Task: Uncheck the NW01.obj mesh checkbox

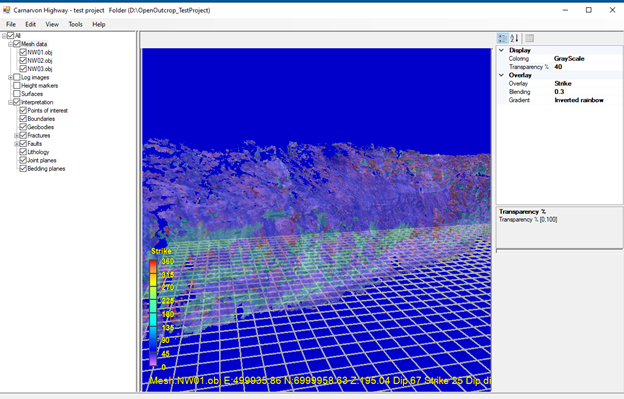Action: tap(23, 52)
